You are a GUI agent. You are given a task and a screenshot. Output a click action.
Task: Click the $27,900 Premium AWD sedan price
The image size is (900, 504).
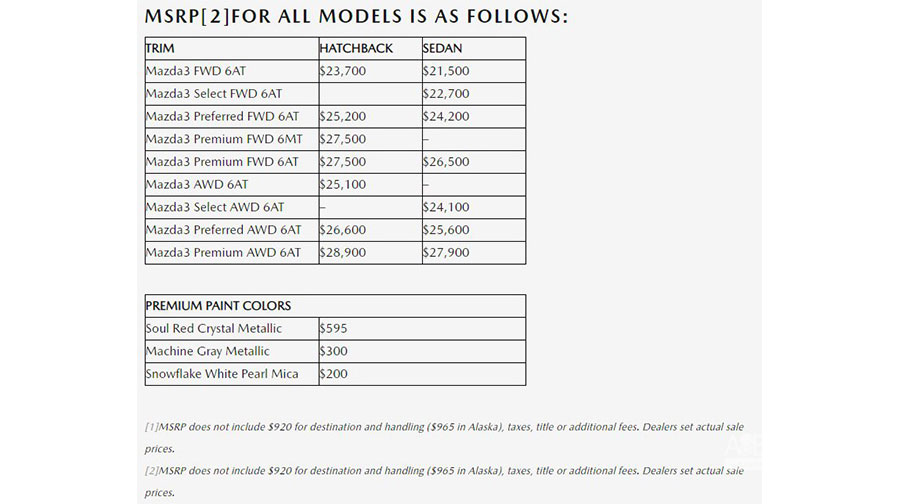pos(446,253)
